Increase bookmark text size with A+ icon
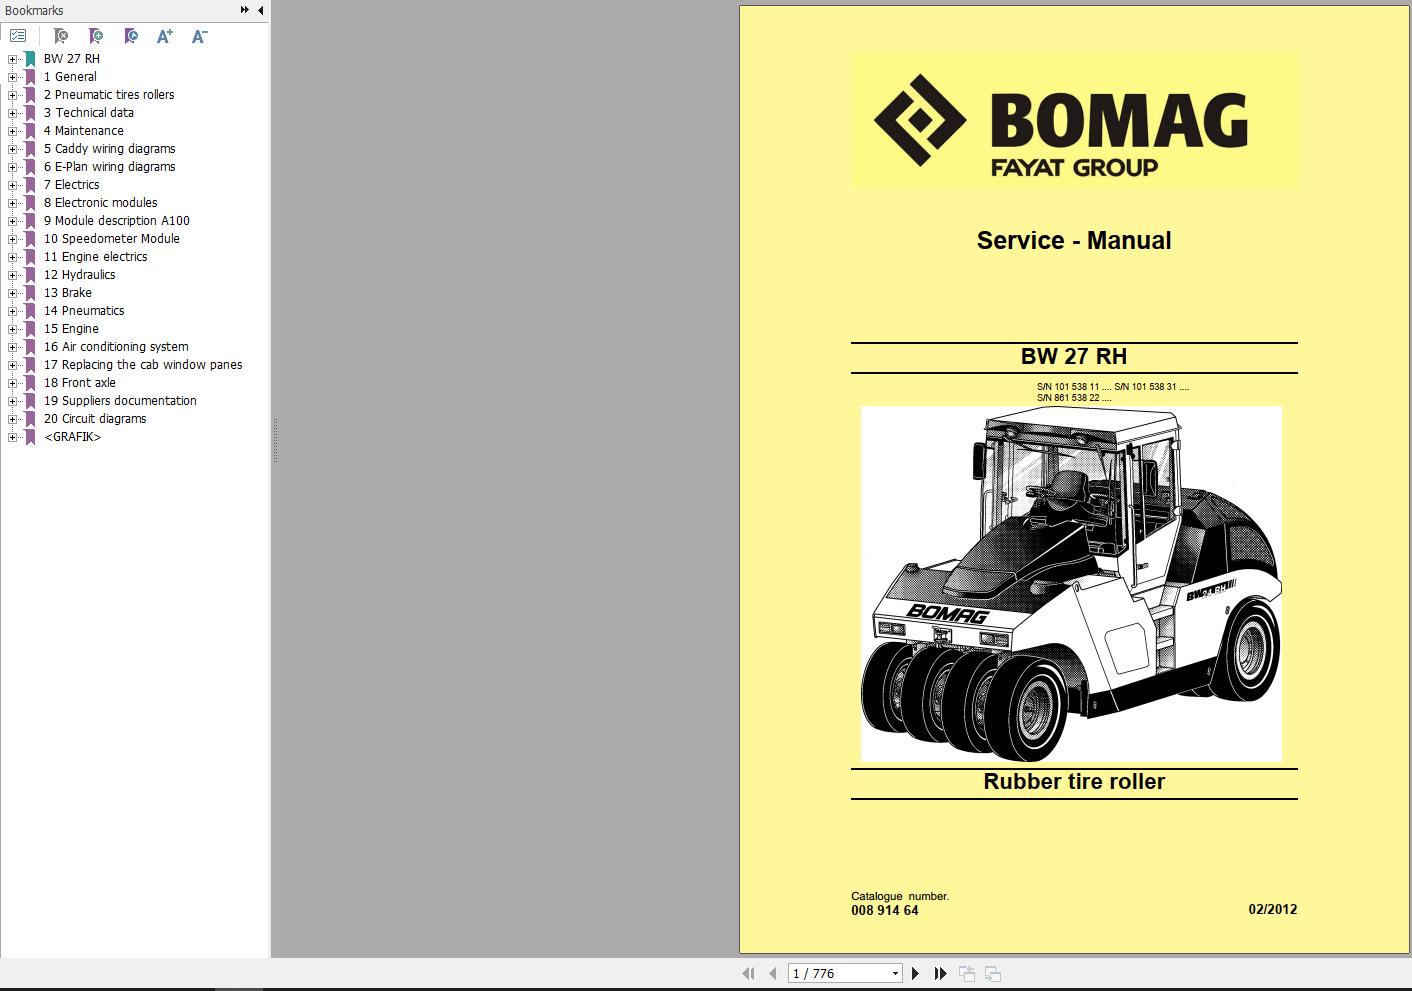 [x=165, y=36]
